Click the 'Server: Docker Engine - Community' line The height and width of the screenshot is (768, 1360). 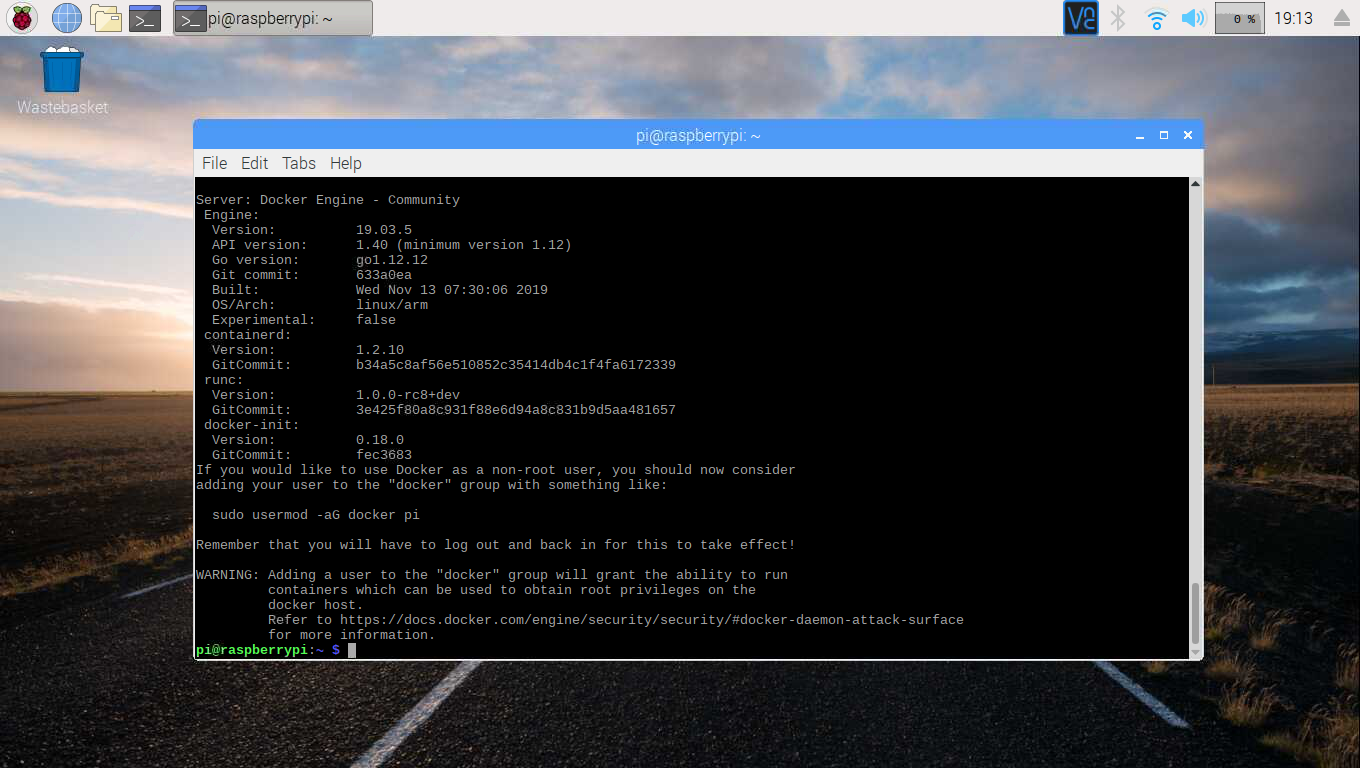click(x=328, y=200)
